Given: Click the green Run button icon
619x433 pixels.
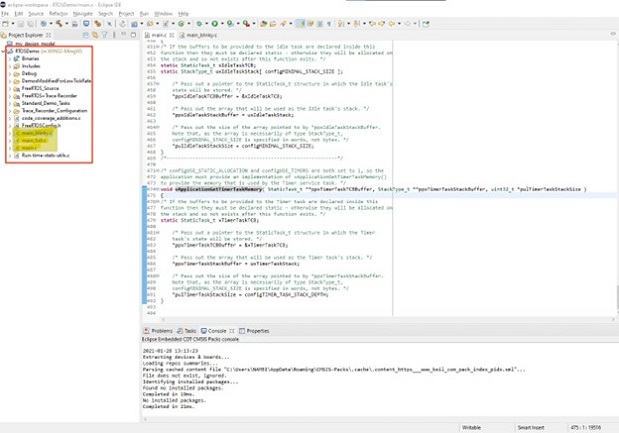Looking at the screenshot, I should point(215,24).
